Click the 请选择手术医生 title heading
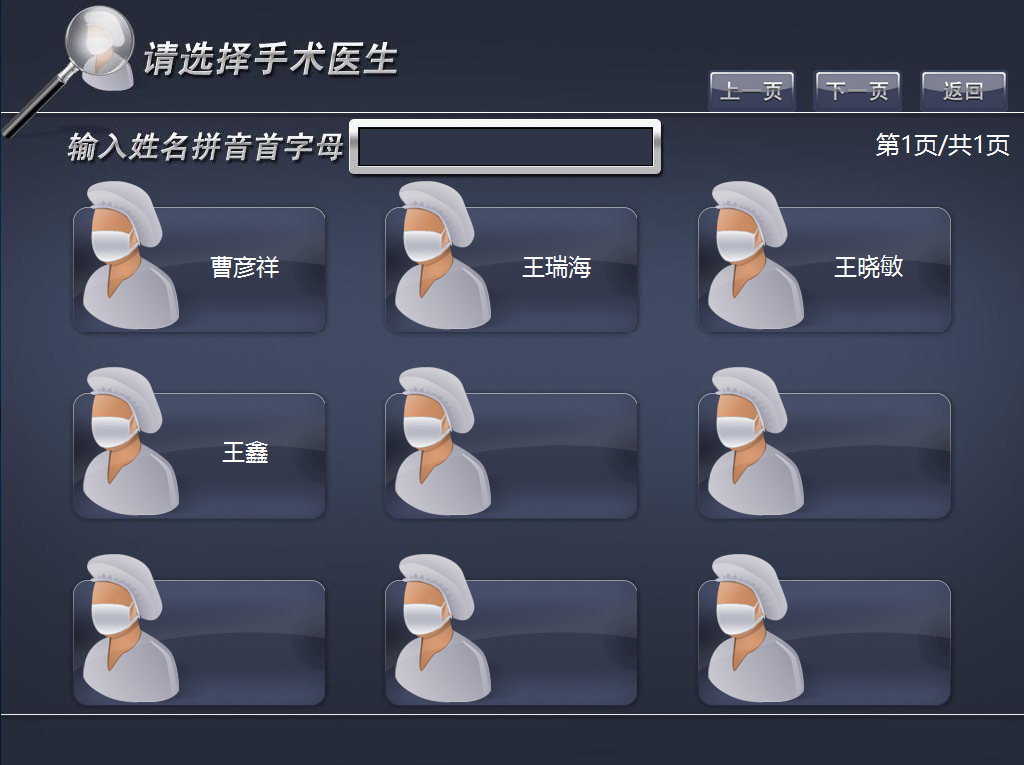Viewport: 1024px width, 765px height. [270, 59]
